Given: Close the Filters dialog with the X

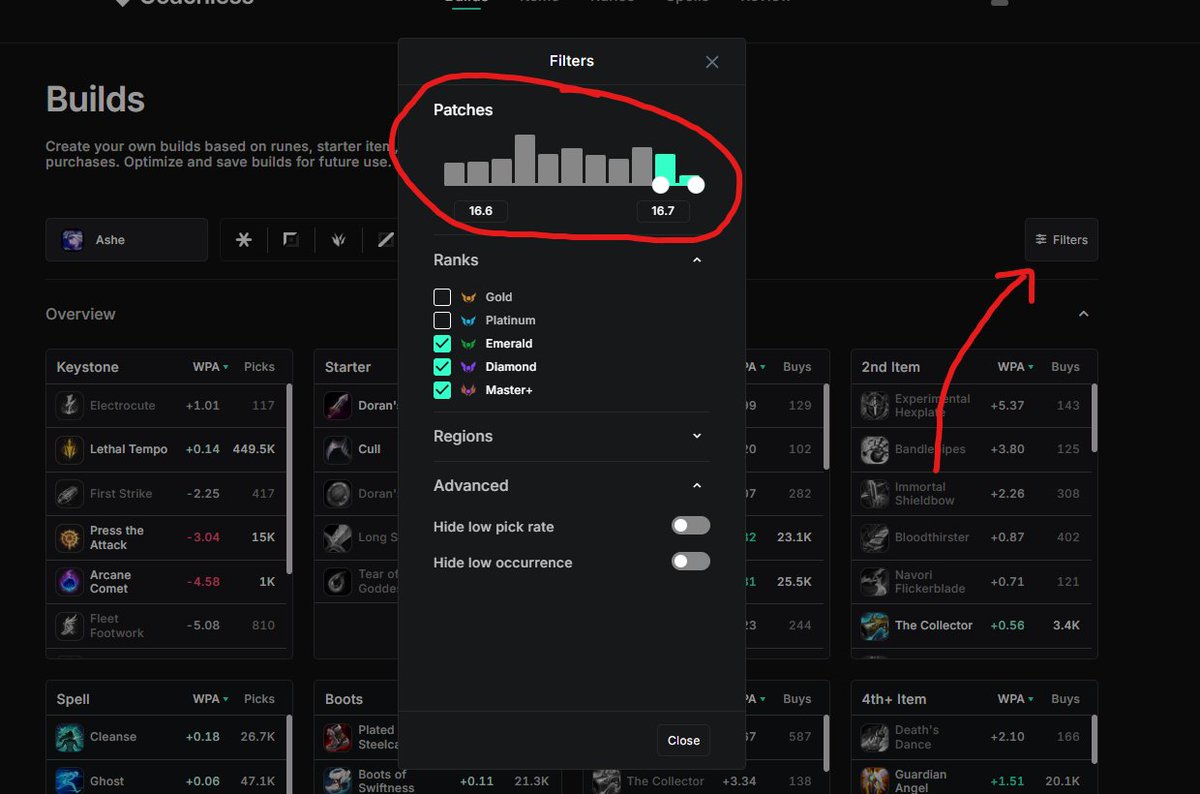Looking at the screenshot, I should click(x=712, y=62).
